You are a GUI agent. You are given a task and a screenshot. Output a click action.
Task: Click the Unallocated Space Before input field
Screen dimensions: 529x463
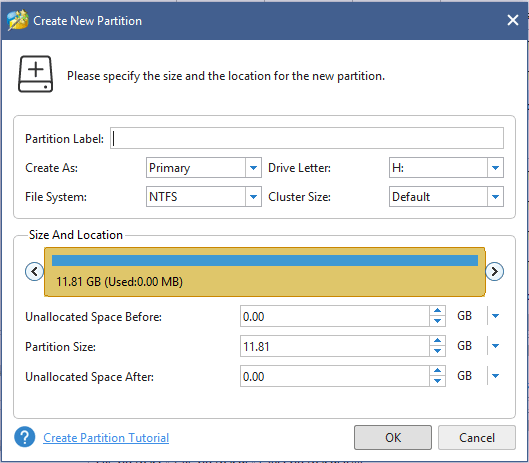pyautogui.click(x=335, y=316)
